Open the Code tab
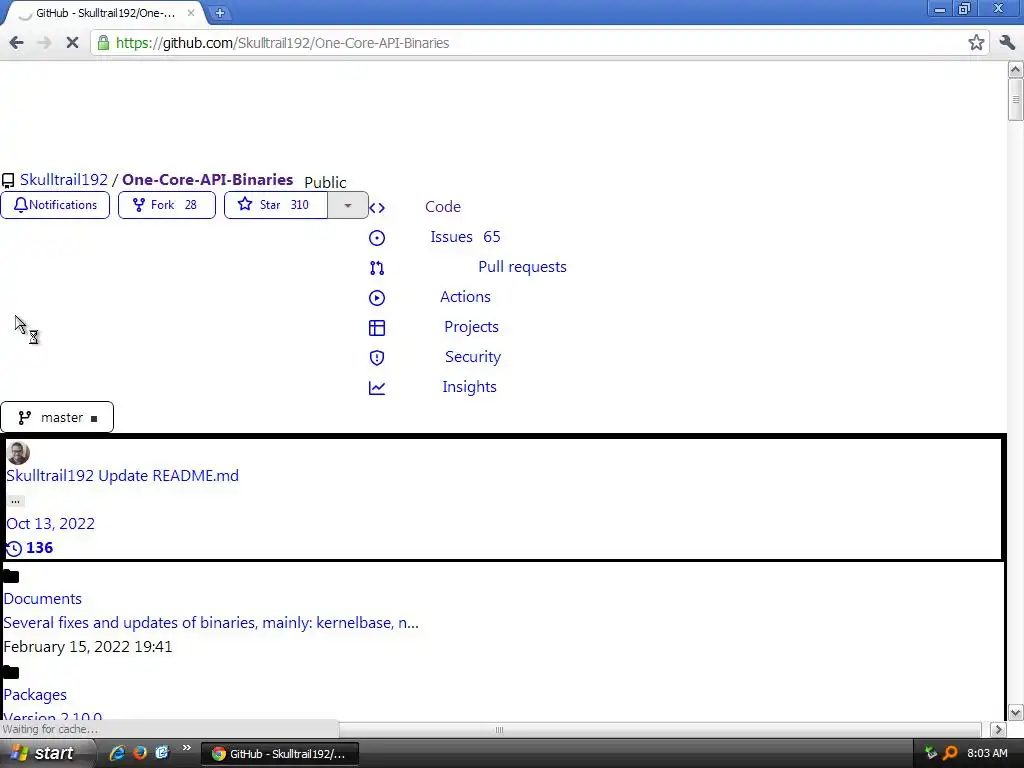 pos(443,206)
